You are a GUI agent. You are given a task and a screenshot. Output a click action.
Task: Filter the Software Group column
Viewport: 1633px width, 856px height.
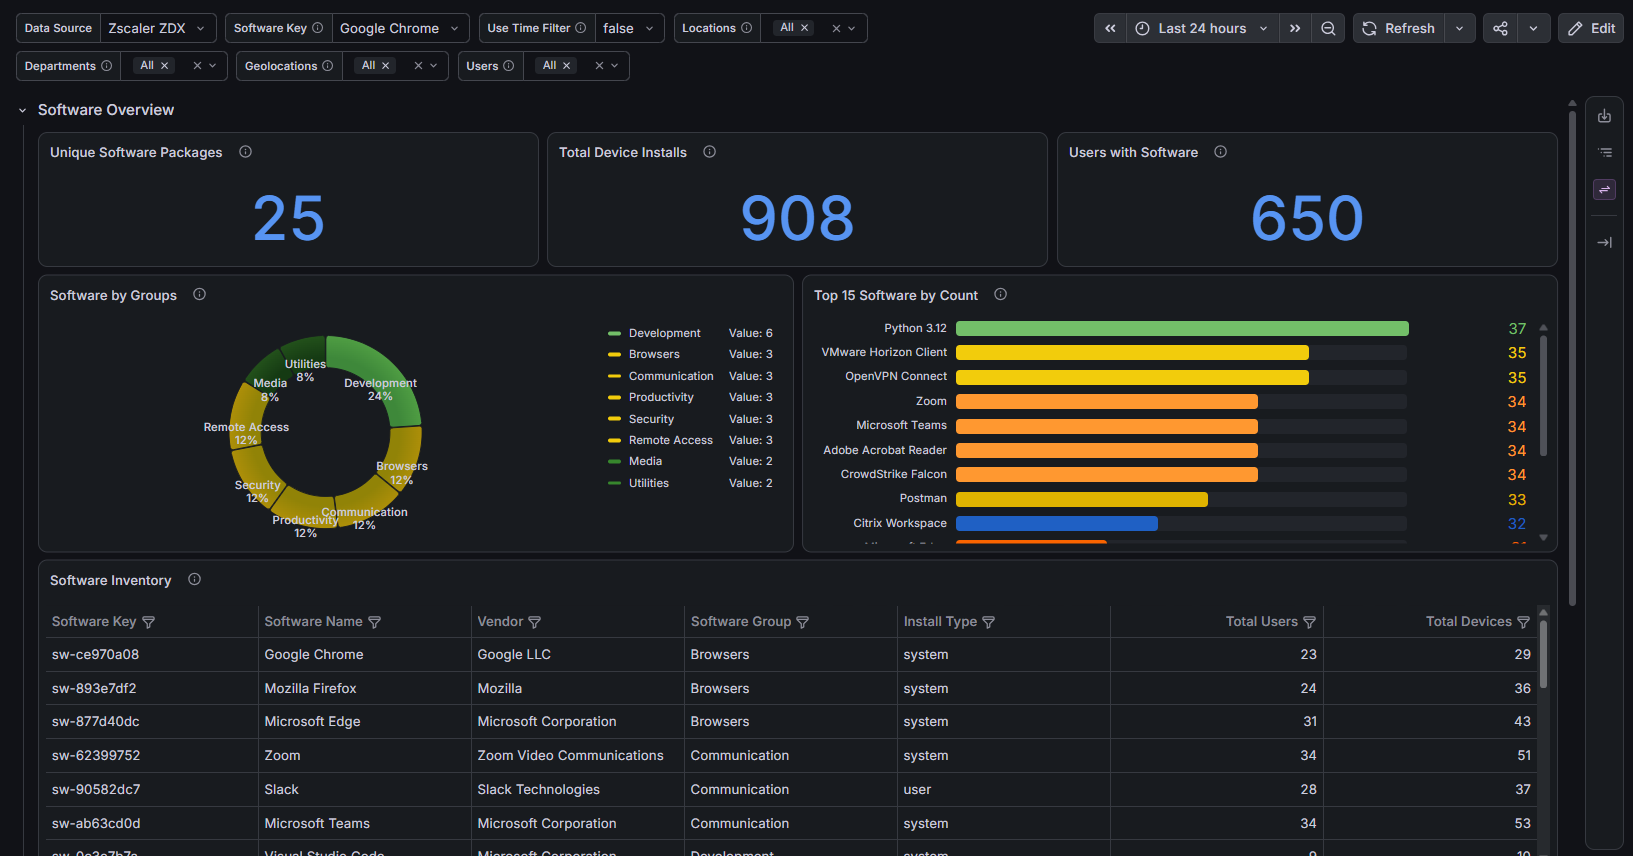point(802,622)
